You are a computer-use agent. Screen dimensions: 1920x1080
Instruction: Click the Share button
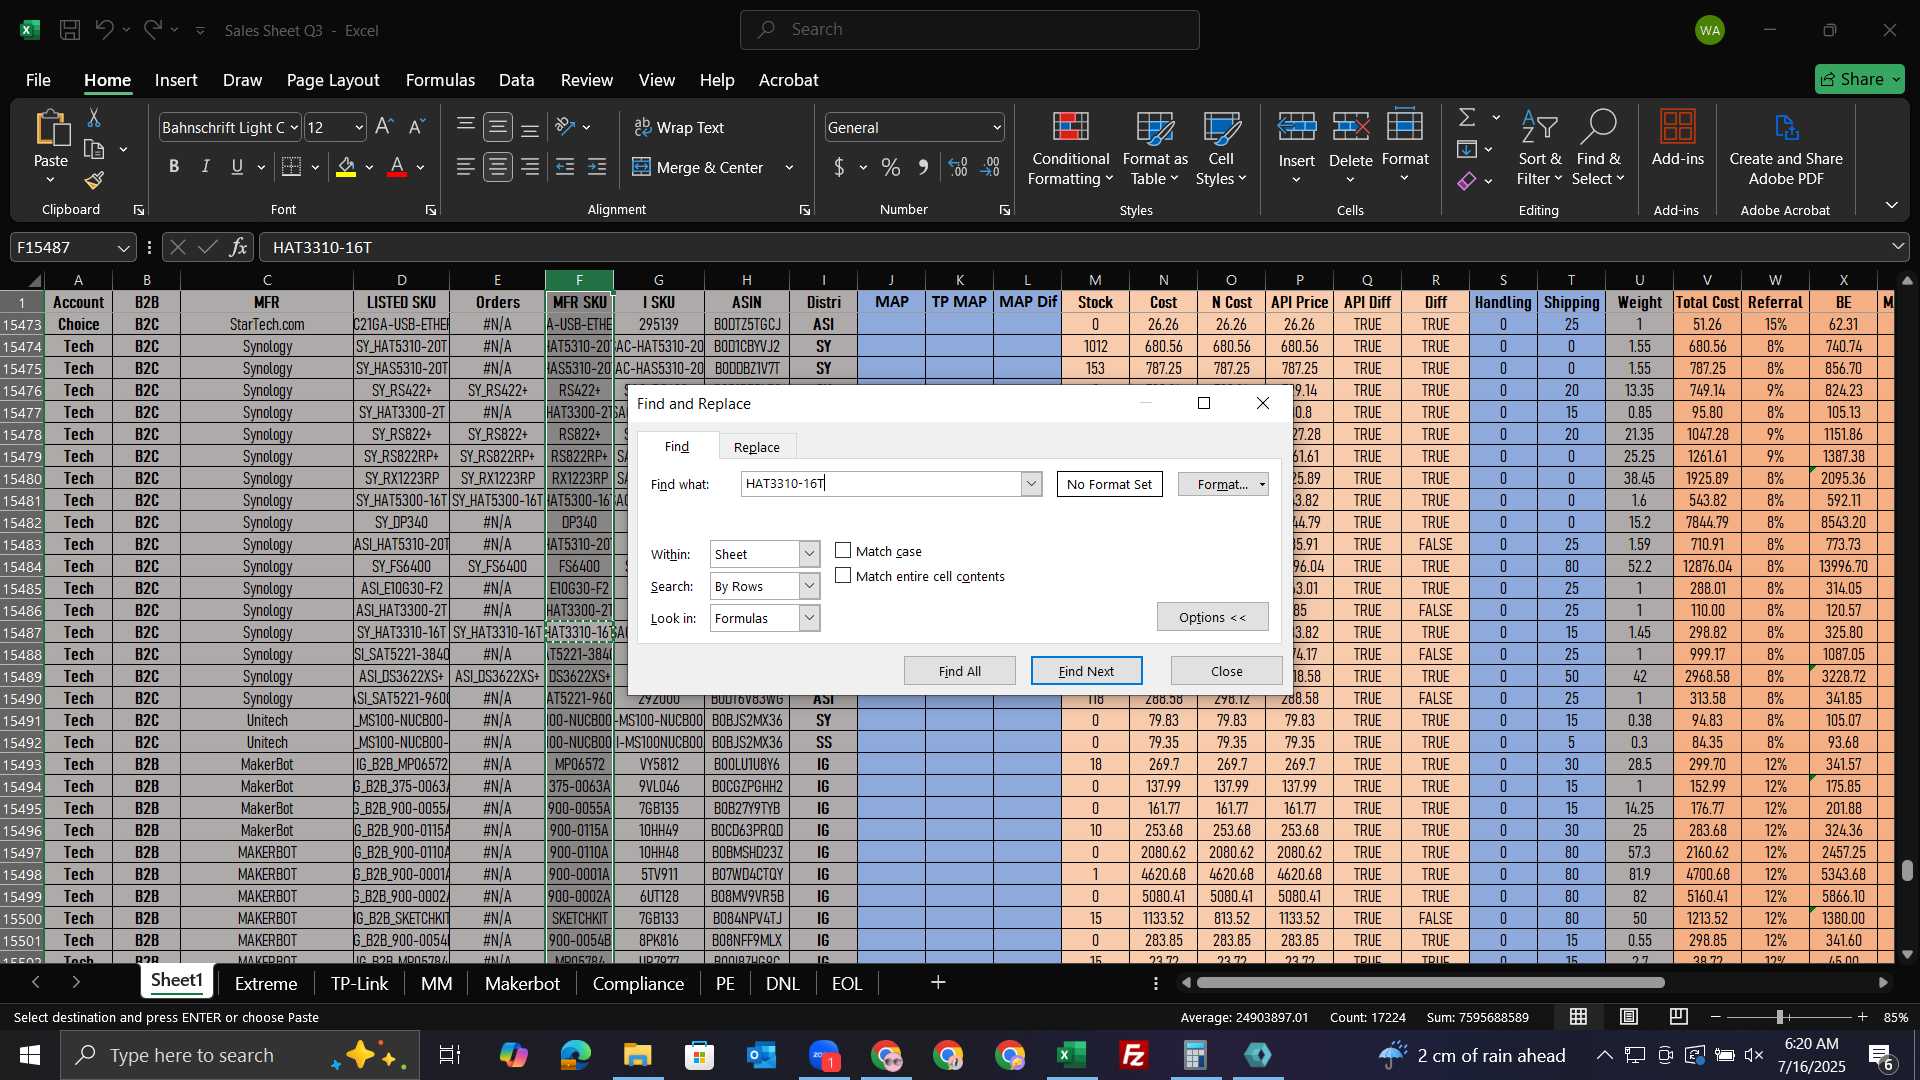pos(1860,79)
